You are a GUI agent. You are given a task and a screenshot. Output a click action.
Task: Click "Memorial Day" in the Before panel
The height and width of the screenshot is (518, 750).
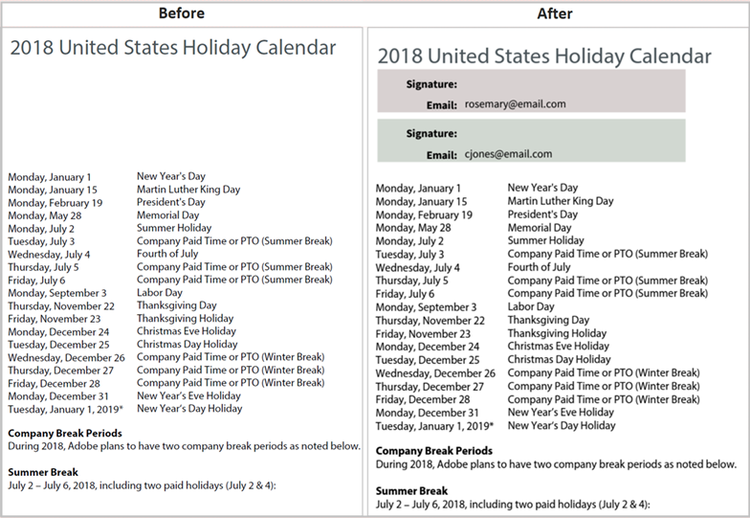(168, 215)
